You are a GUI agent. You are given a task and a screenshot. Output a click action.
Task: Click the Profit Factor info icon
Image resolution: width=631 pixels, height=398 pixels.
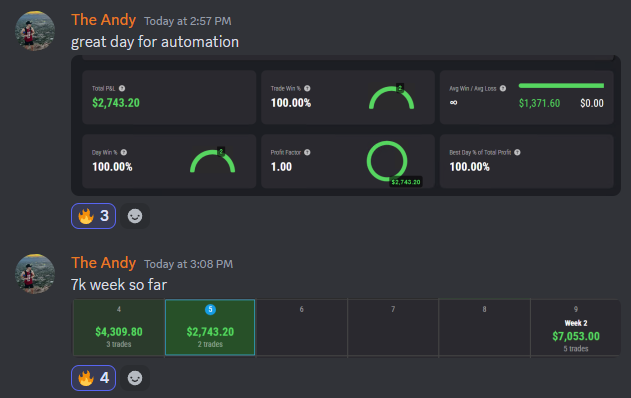307,153
